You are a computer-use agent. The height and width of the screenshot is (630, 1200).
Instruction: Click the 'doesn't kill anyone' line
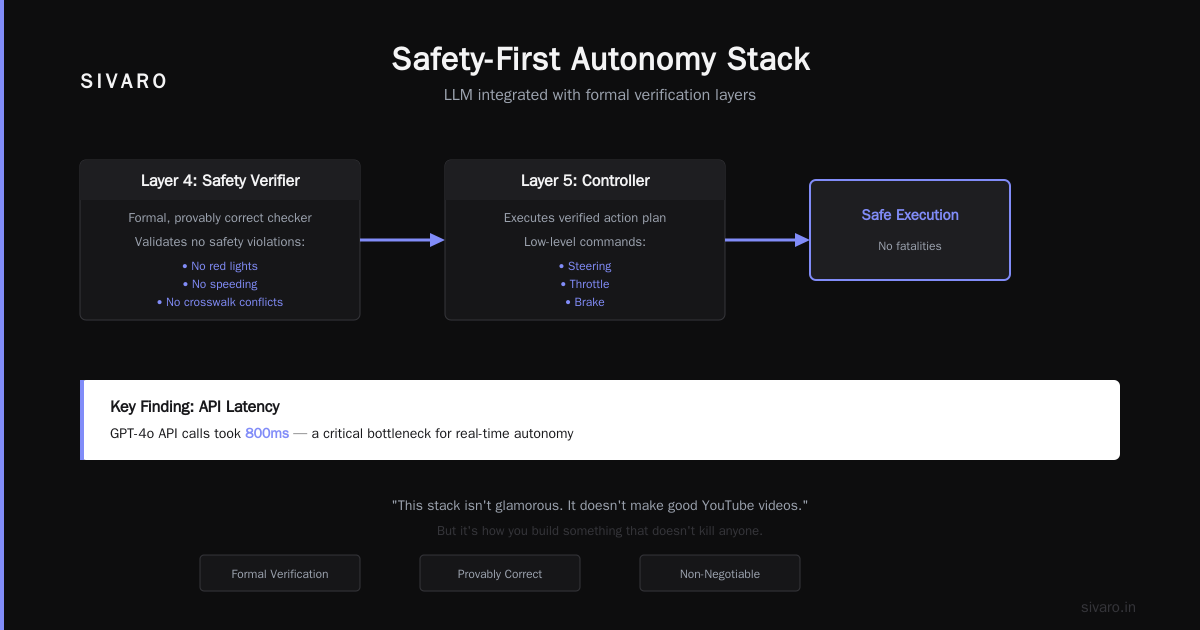[600, 531]
